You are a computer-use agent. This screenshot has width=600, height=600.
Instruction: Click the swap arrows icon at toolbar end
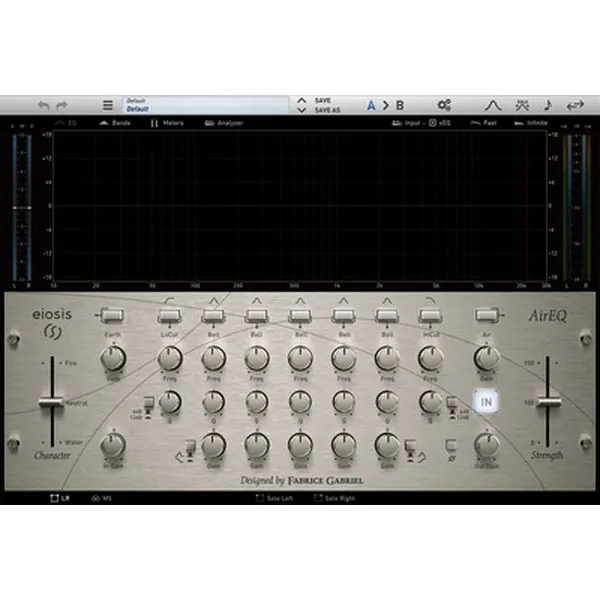[x=575, y=105]
